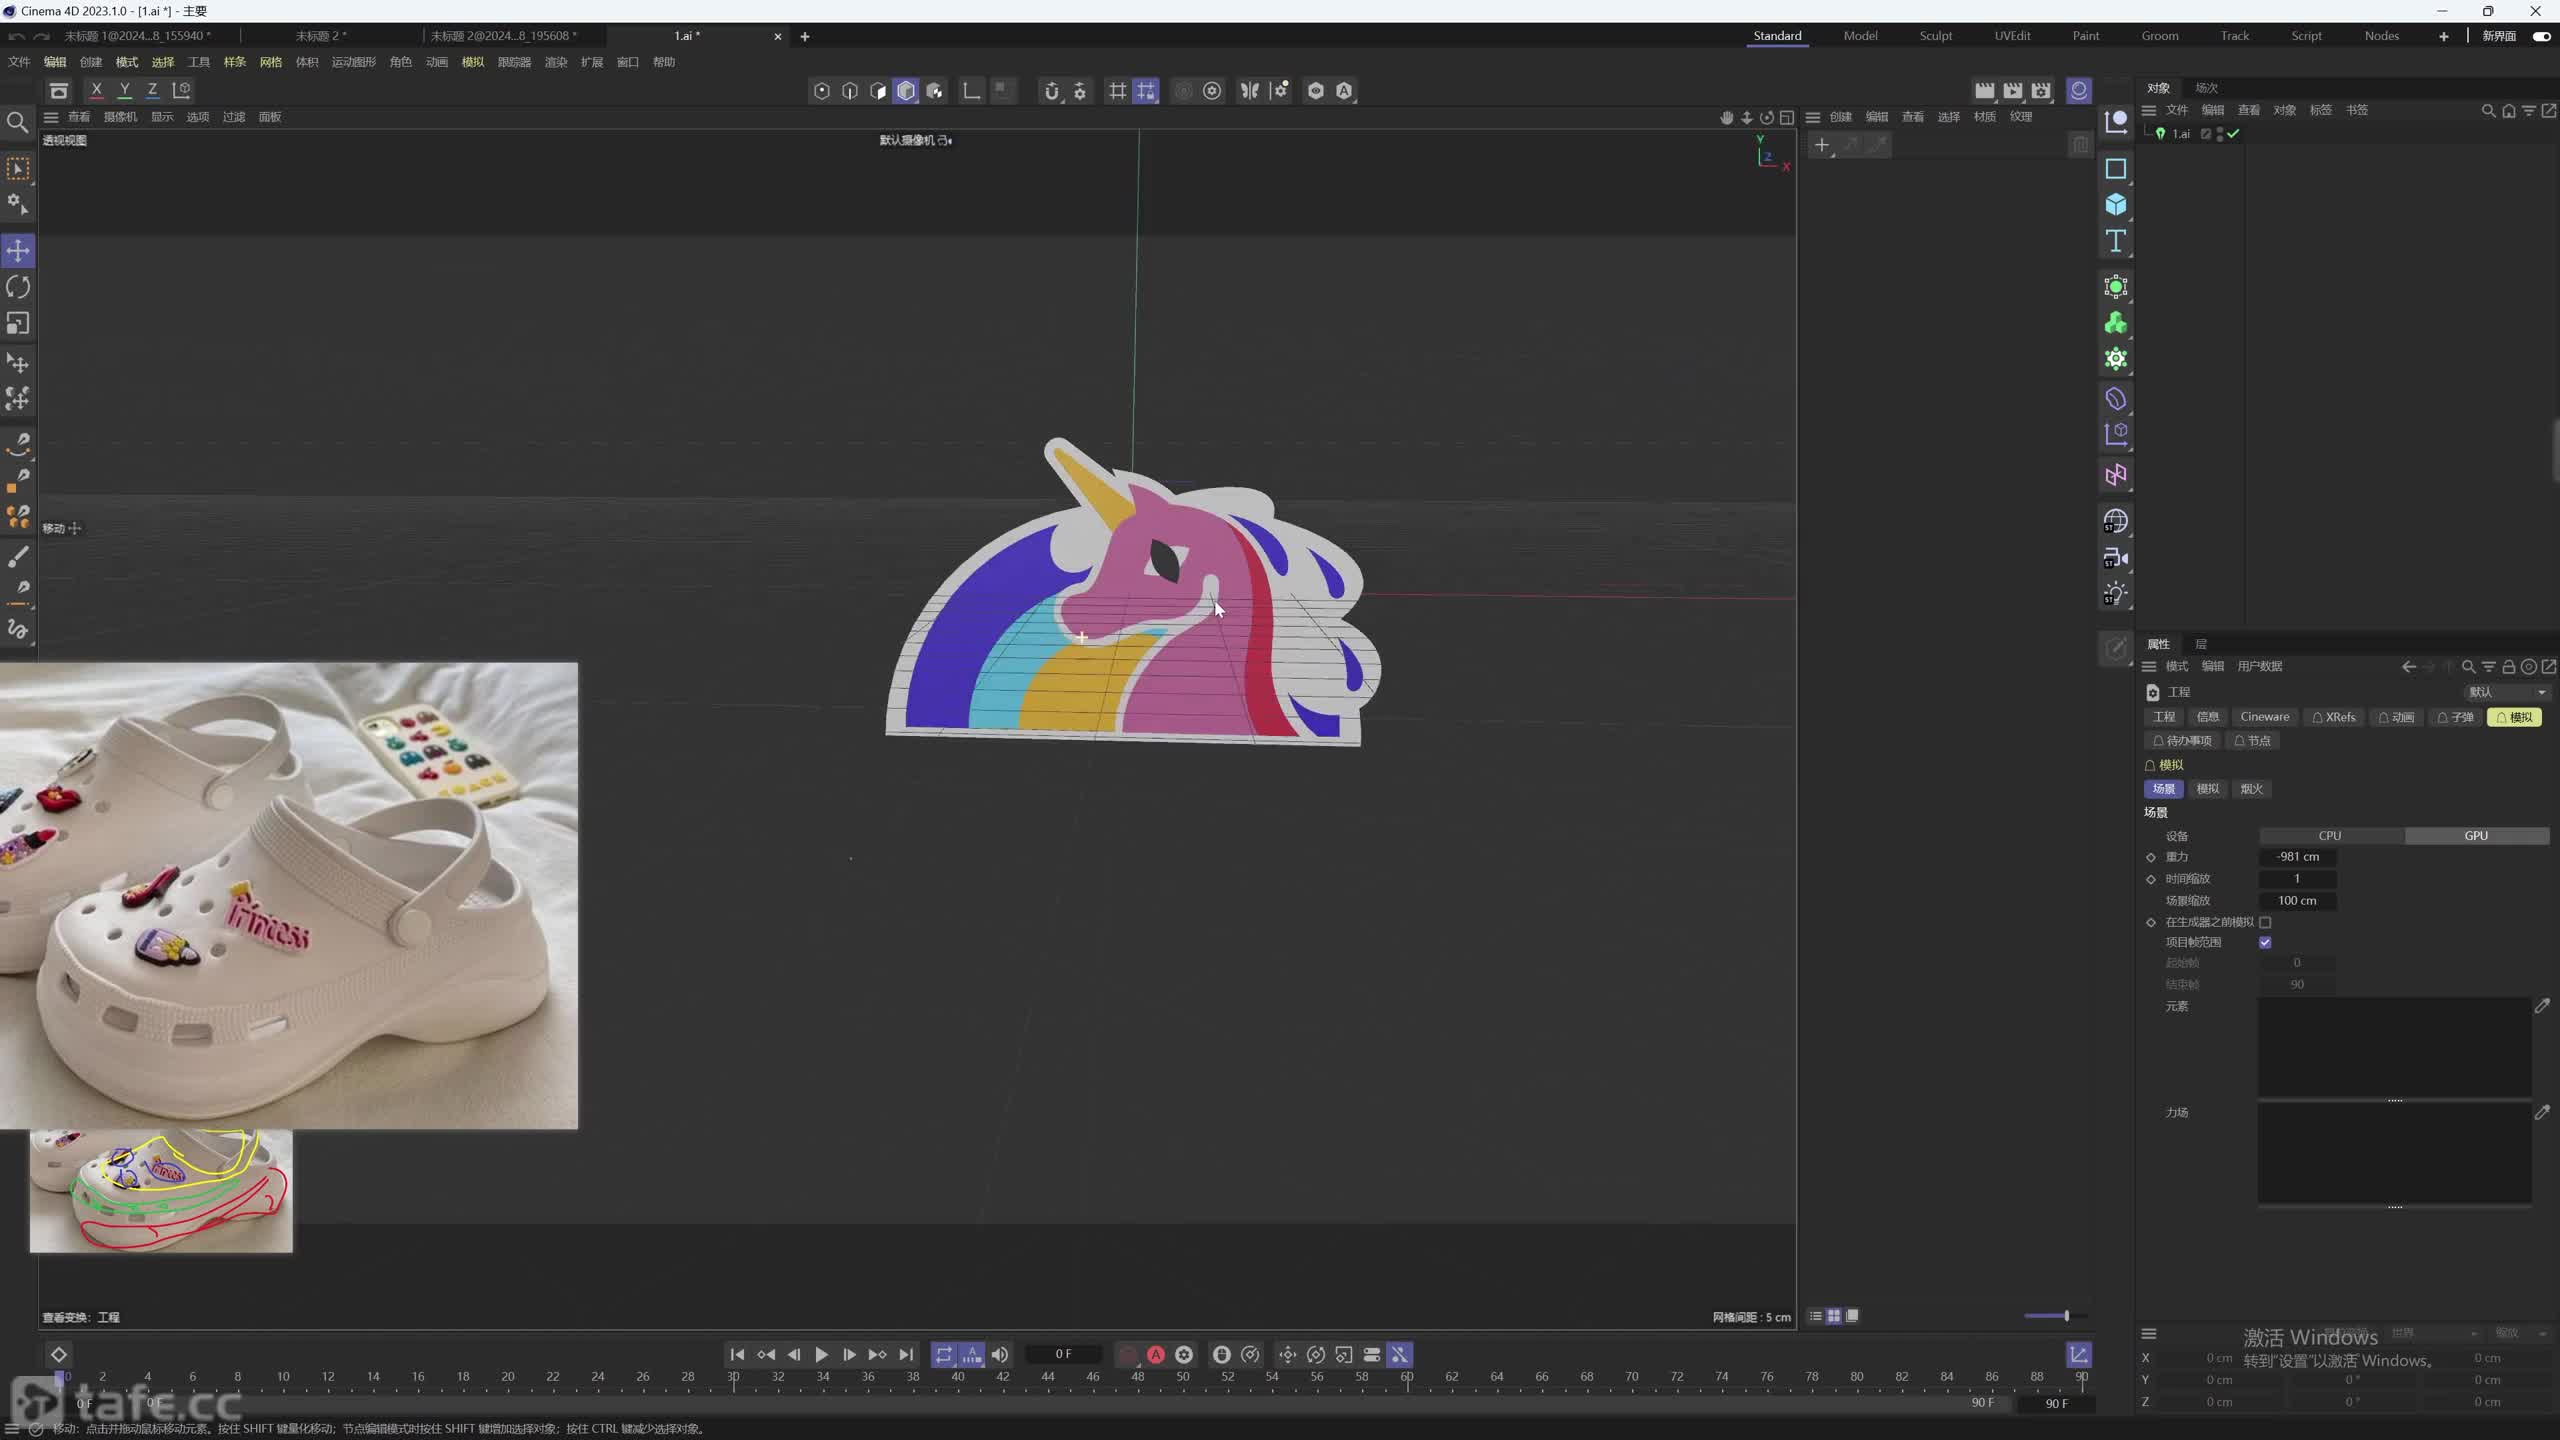
Task: Click the coordinate system toggle icon
Action: [182, 90]
